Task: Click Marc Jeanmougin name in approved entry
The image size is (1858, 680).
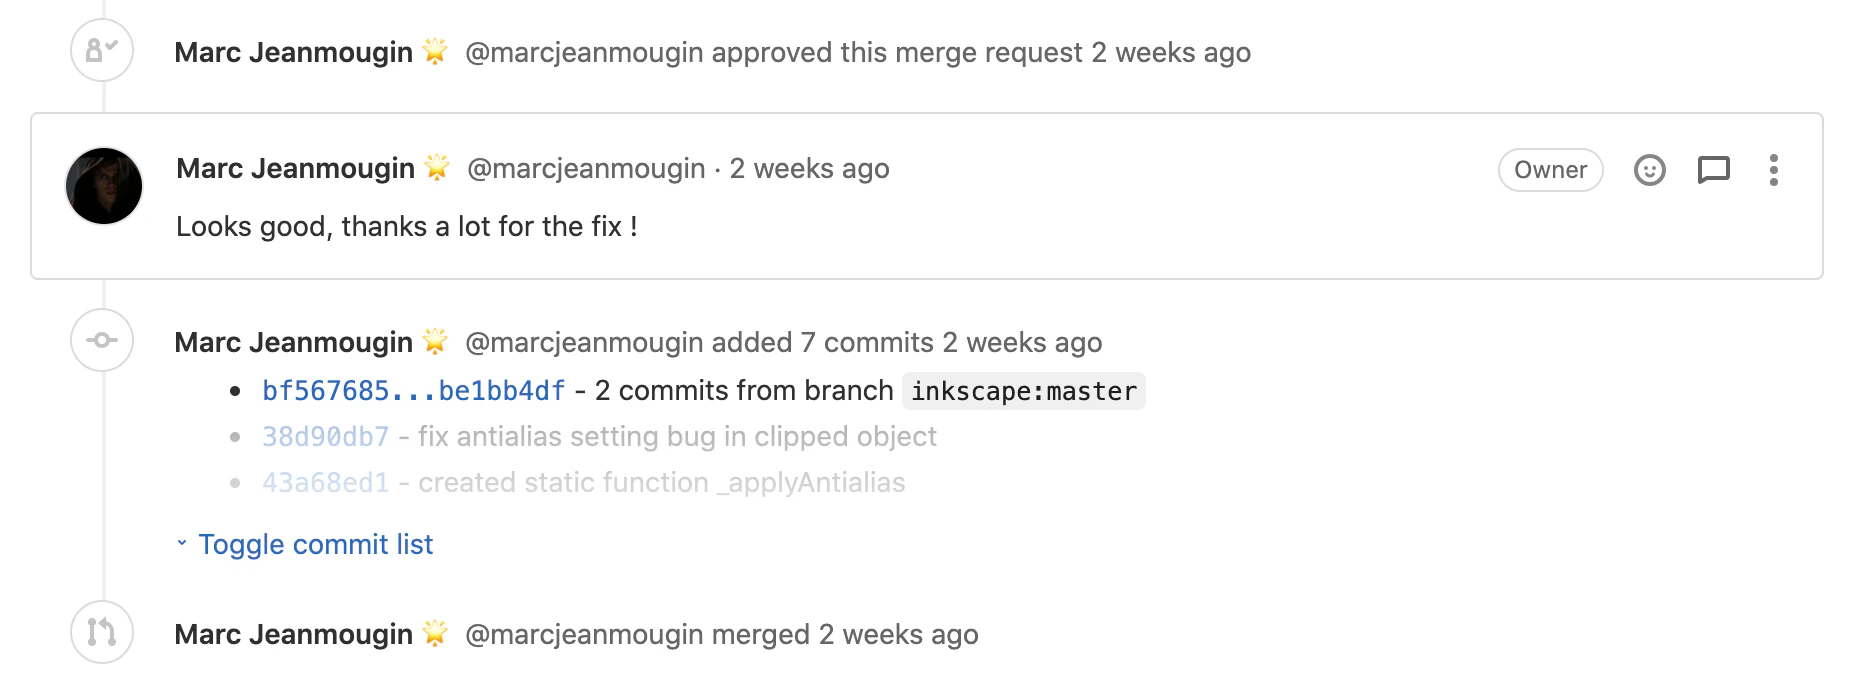Action: tap(293, 52)
